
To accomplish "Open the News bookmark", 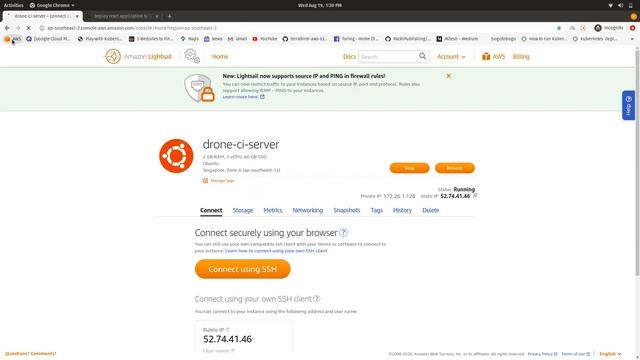I will 213,39.
